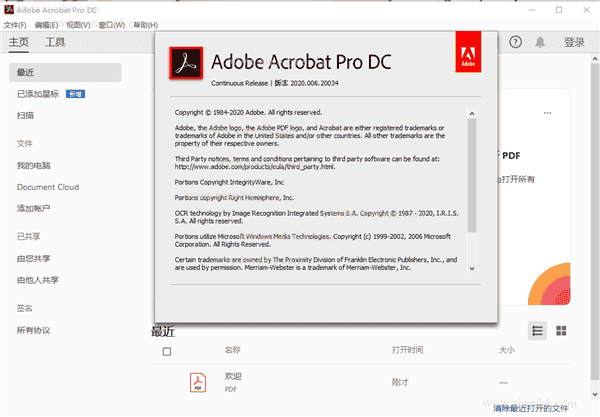
Task: Open the notifications bell icon
Action: point(541,42)
